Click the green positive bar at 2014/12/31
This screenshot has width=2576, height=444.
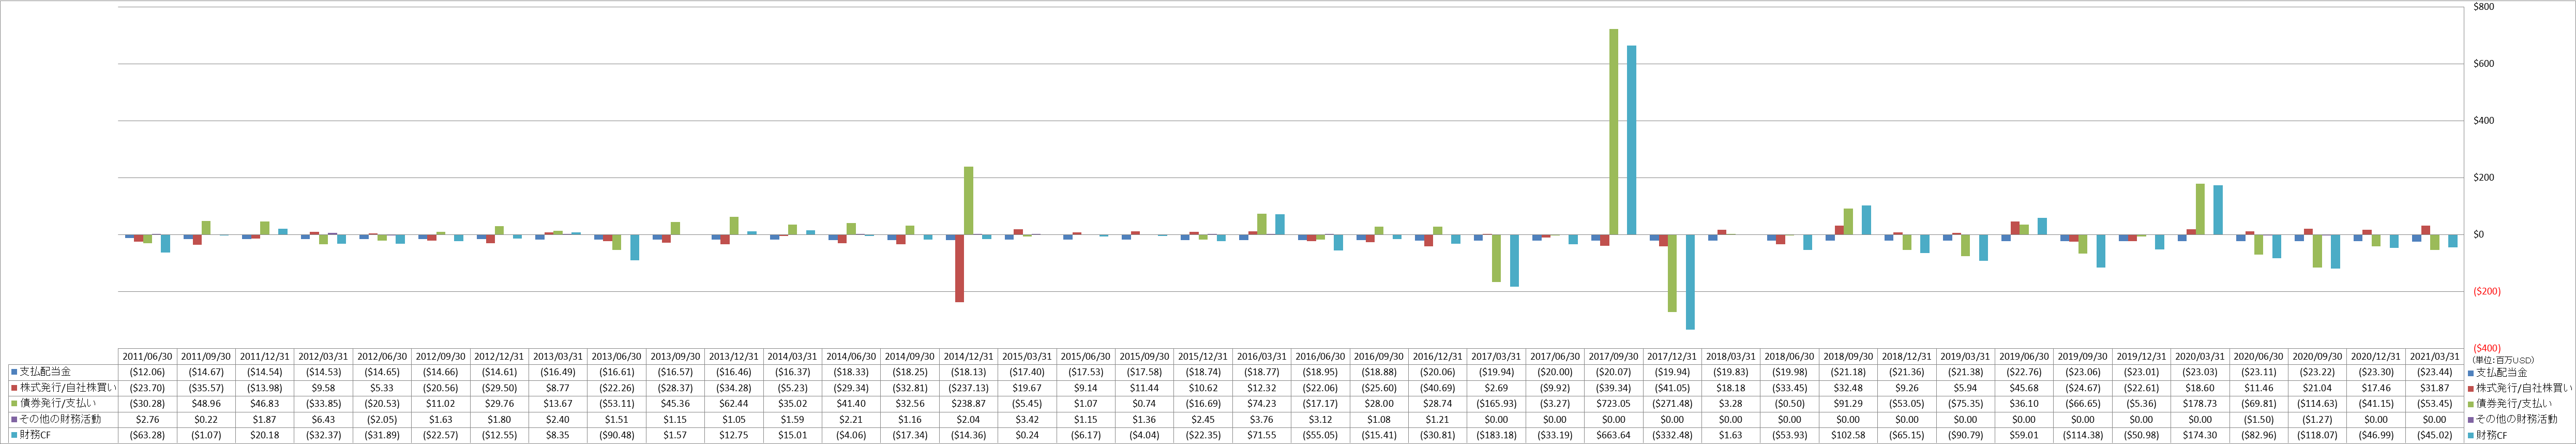point(969,201)
